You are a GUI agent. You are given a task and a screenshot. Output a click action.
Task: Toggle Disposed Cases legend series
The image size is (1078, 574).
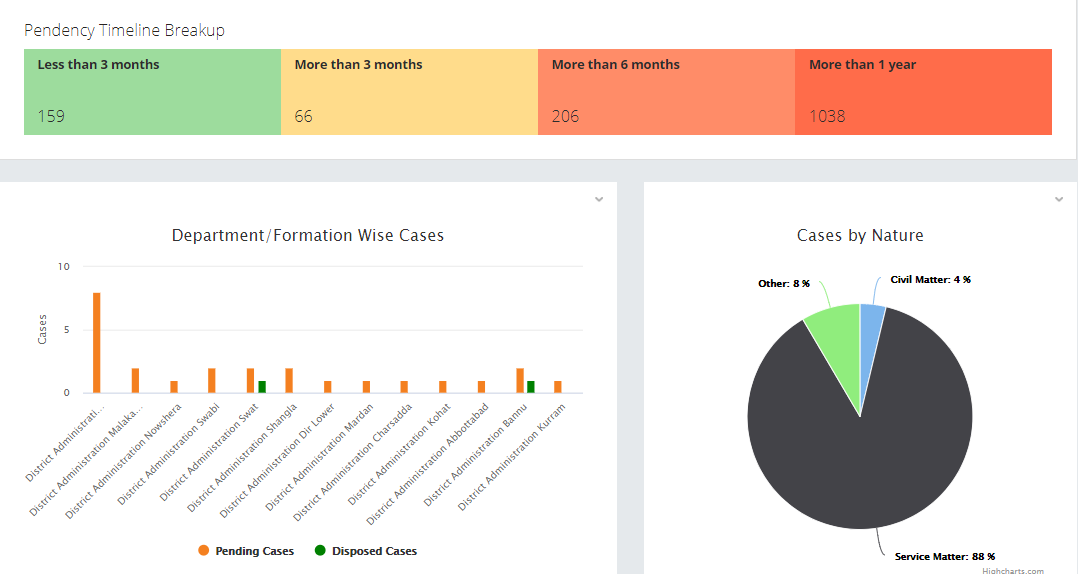pyautogui.click(x=365, y=551)
